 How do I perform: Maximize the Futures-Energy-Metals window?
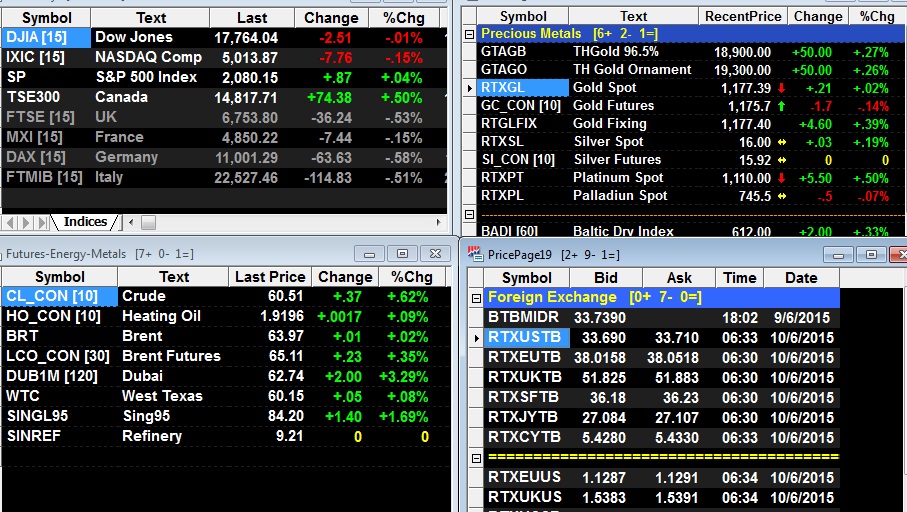[403, 254]
